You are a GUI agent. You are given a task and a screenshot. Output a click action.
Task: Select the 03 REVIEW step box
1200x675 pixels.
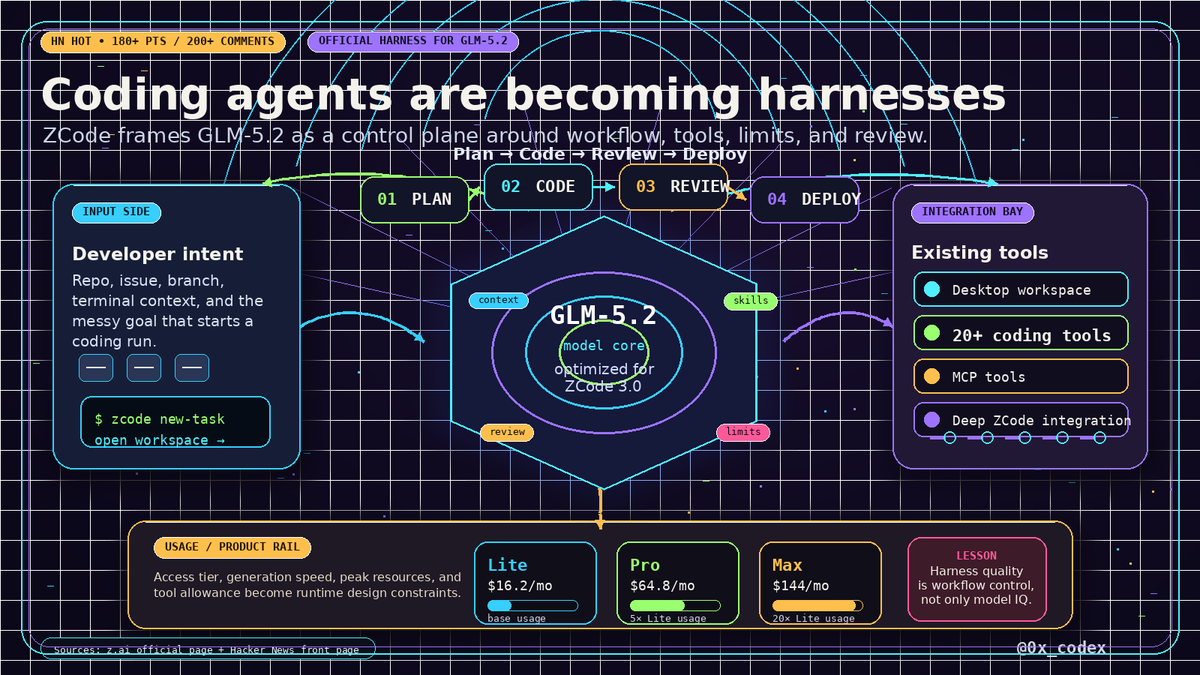pos(673,187)
